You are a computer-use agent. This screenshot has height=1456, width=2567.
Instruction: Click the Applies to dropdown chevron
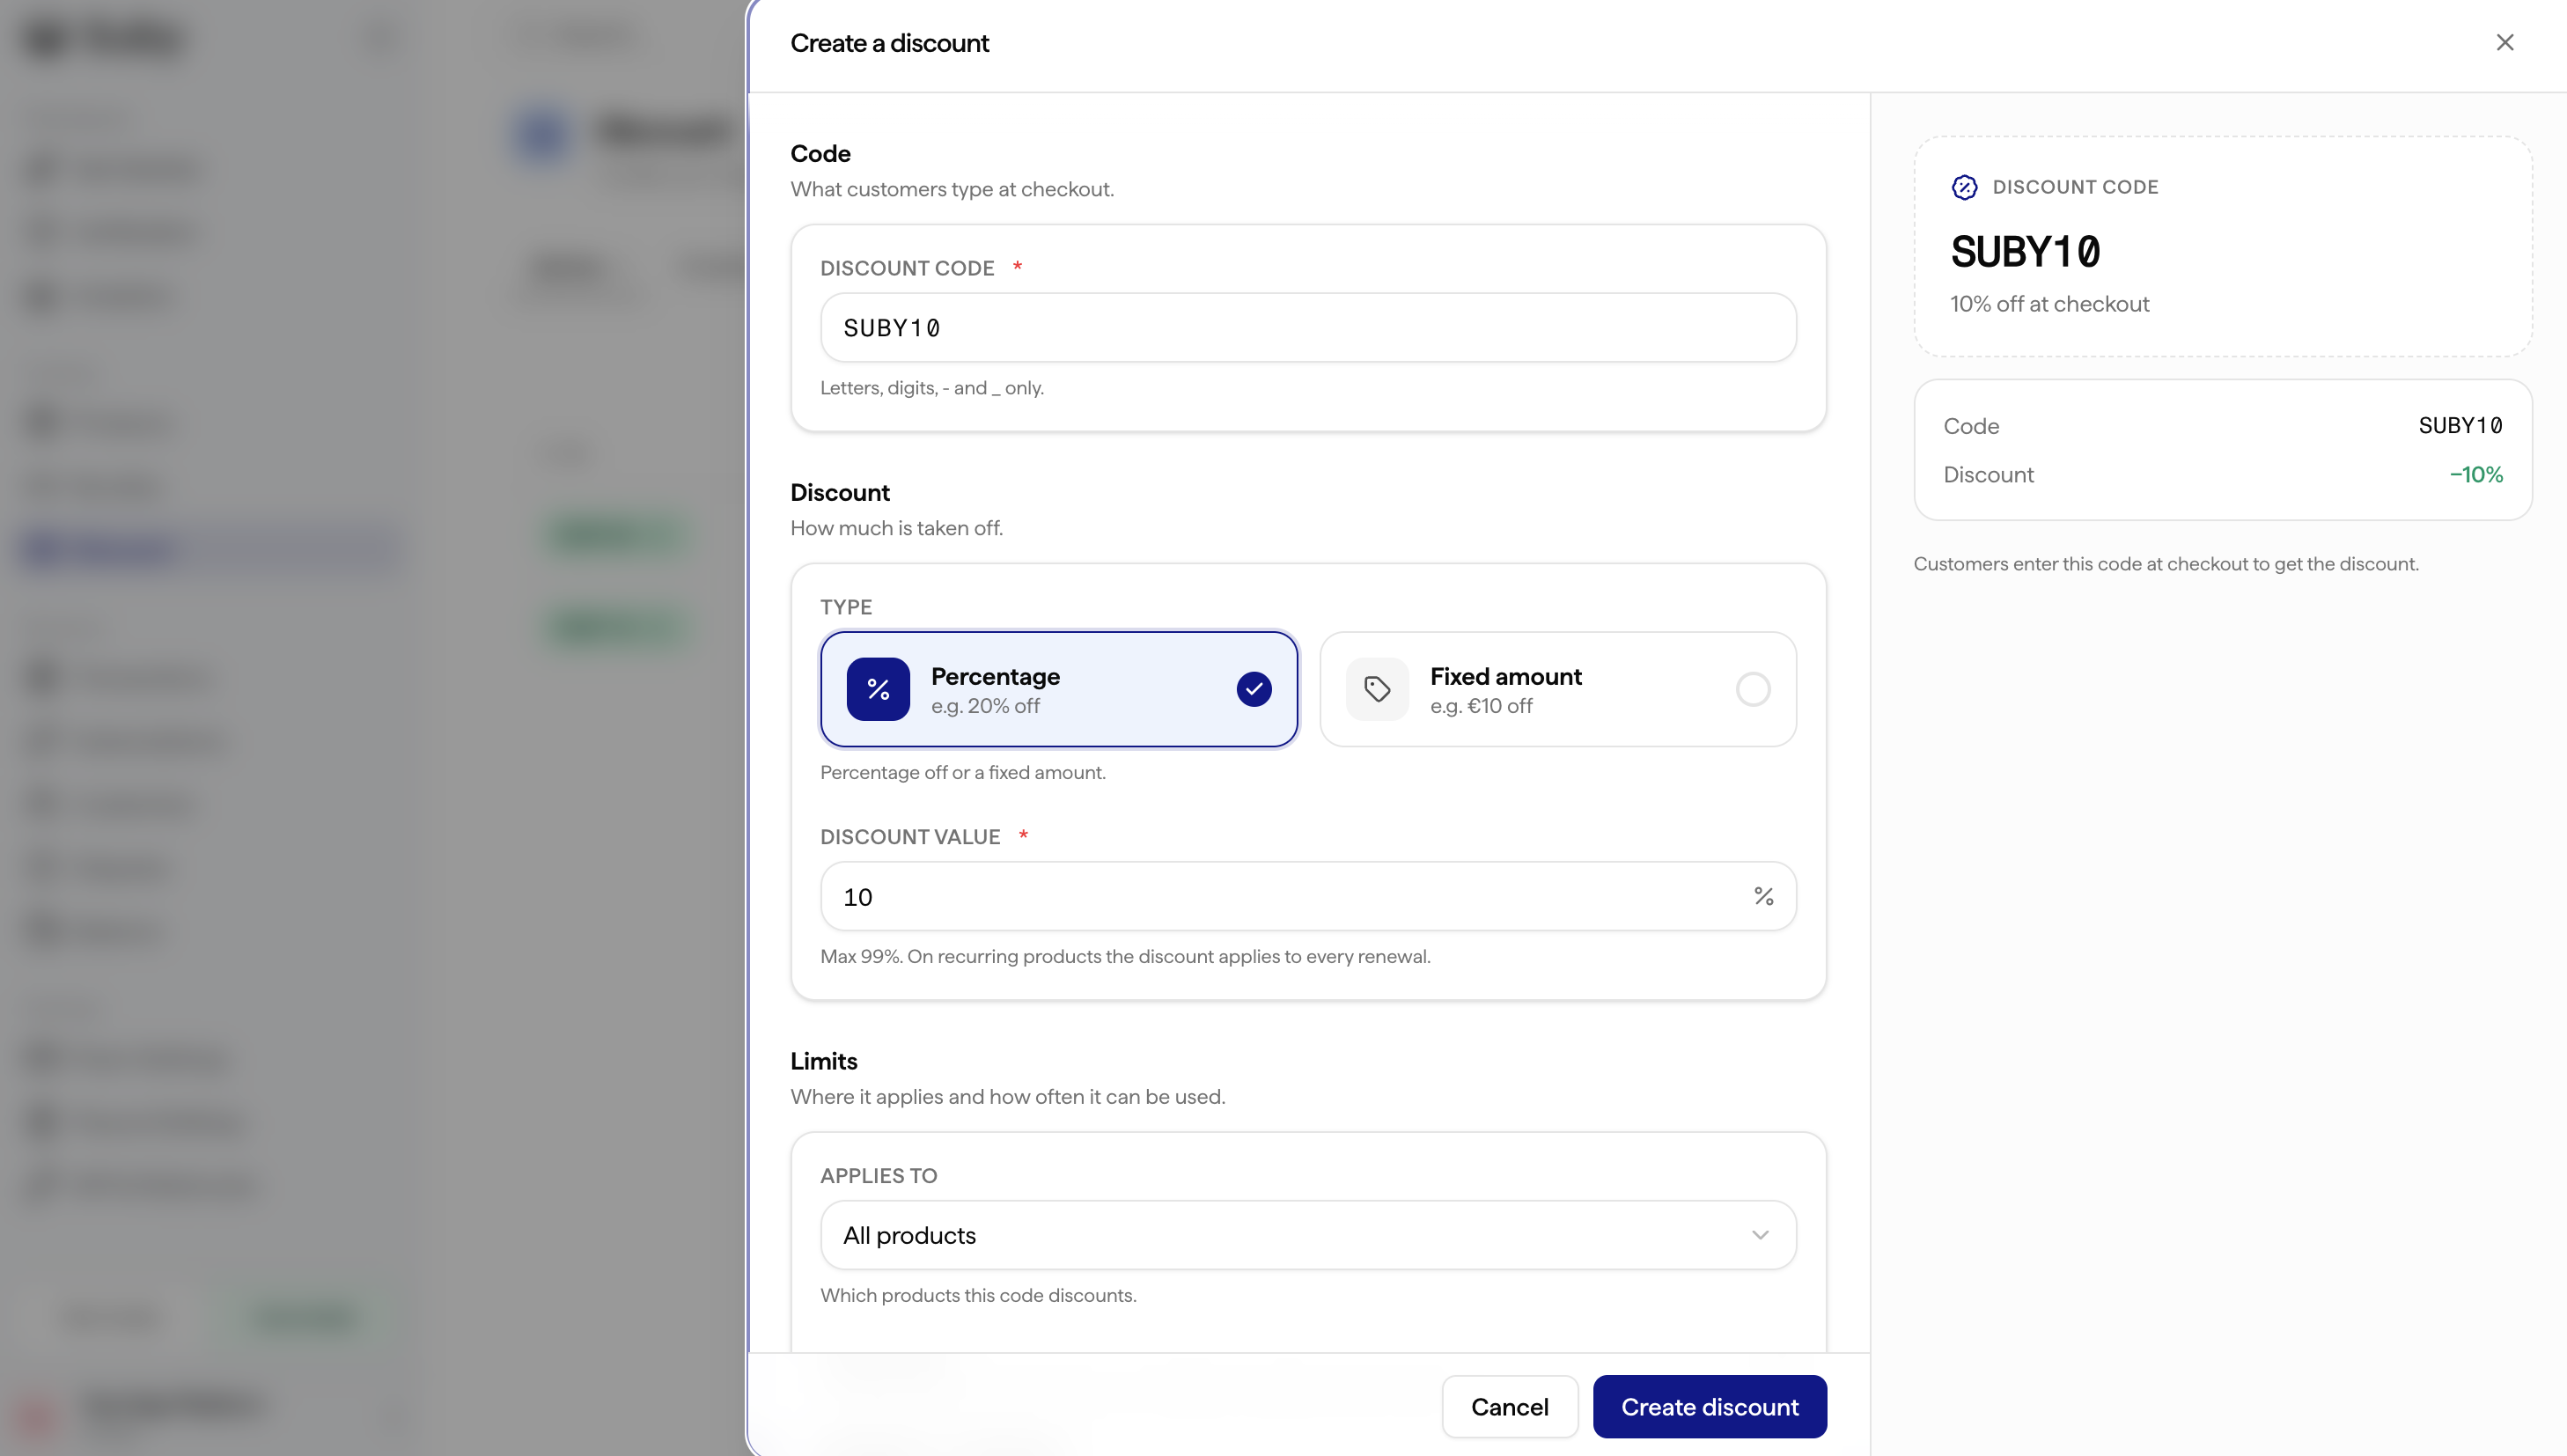point(1760,1235)
